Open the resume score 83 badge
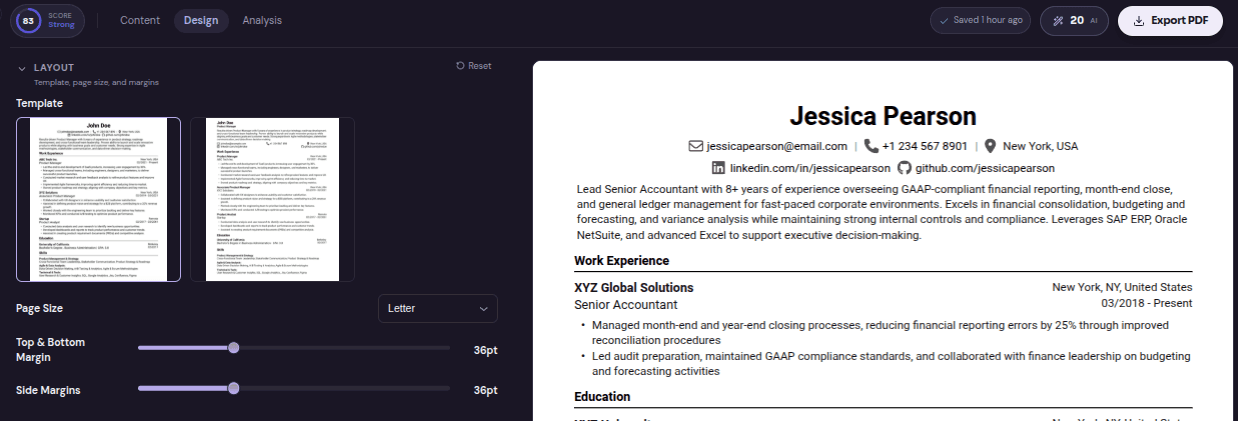1238x421 pixels. (x=47, y=20)
